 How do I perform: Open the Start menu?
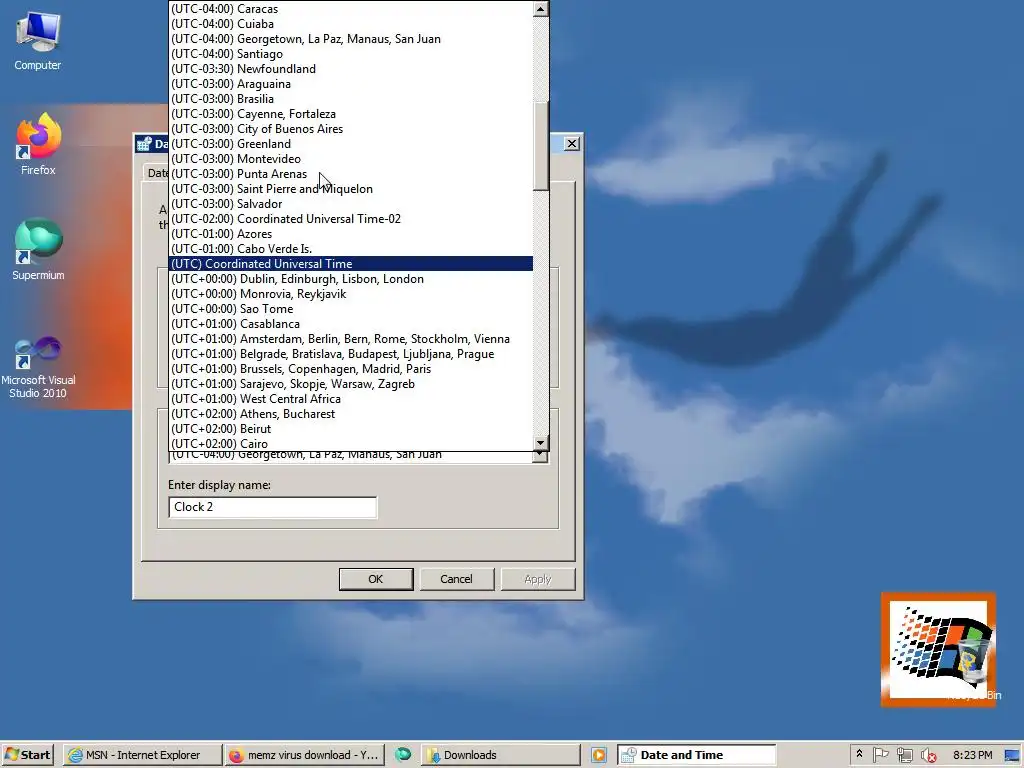click(28, 755)
